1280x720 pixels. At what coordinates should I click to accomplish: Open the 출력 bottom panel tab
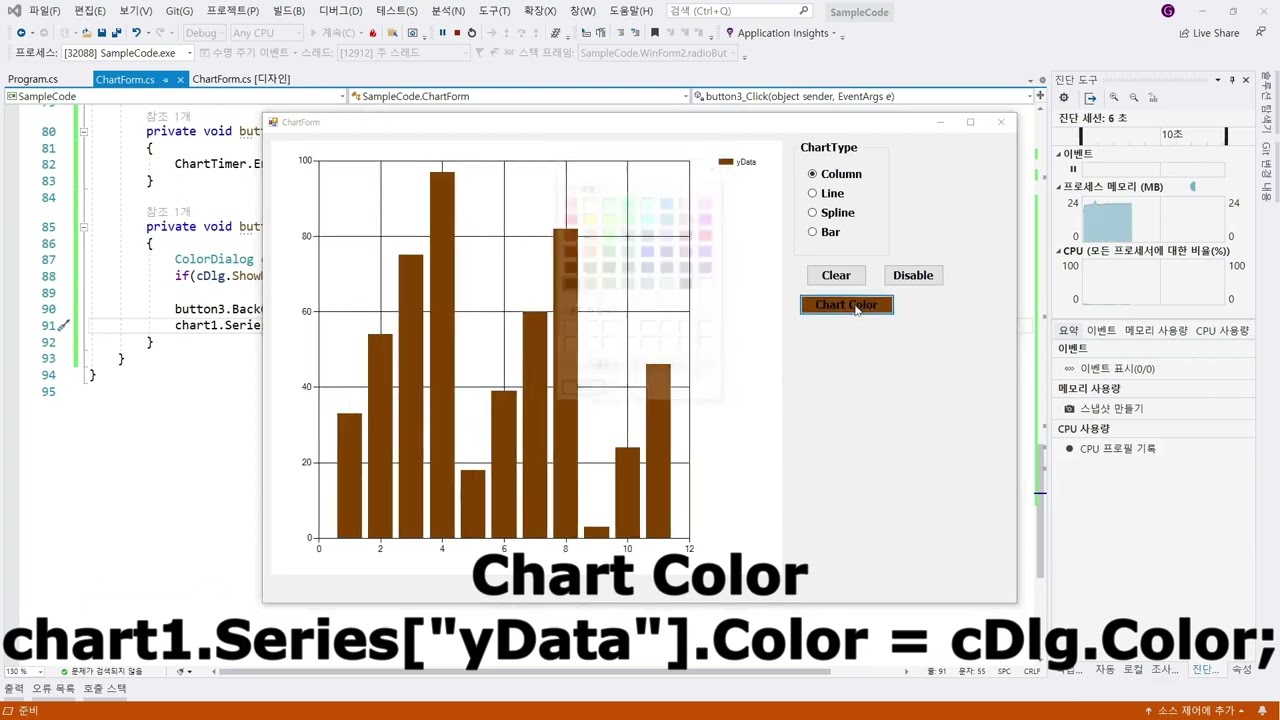click(x=14, y=689)
